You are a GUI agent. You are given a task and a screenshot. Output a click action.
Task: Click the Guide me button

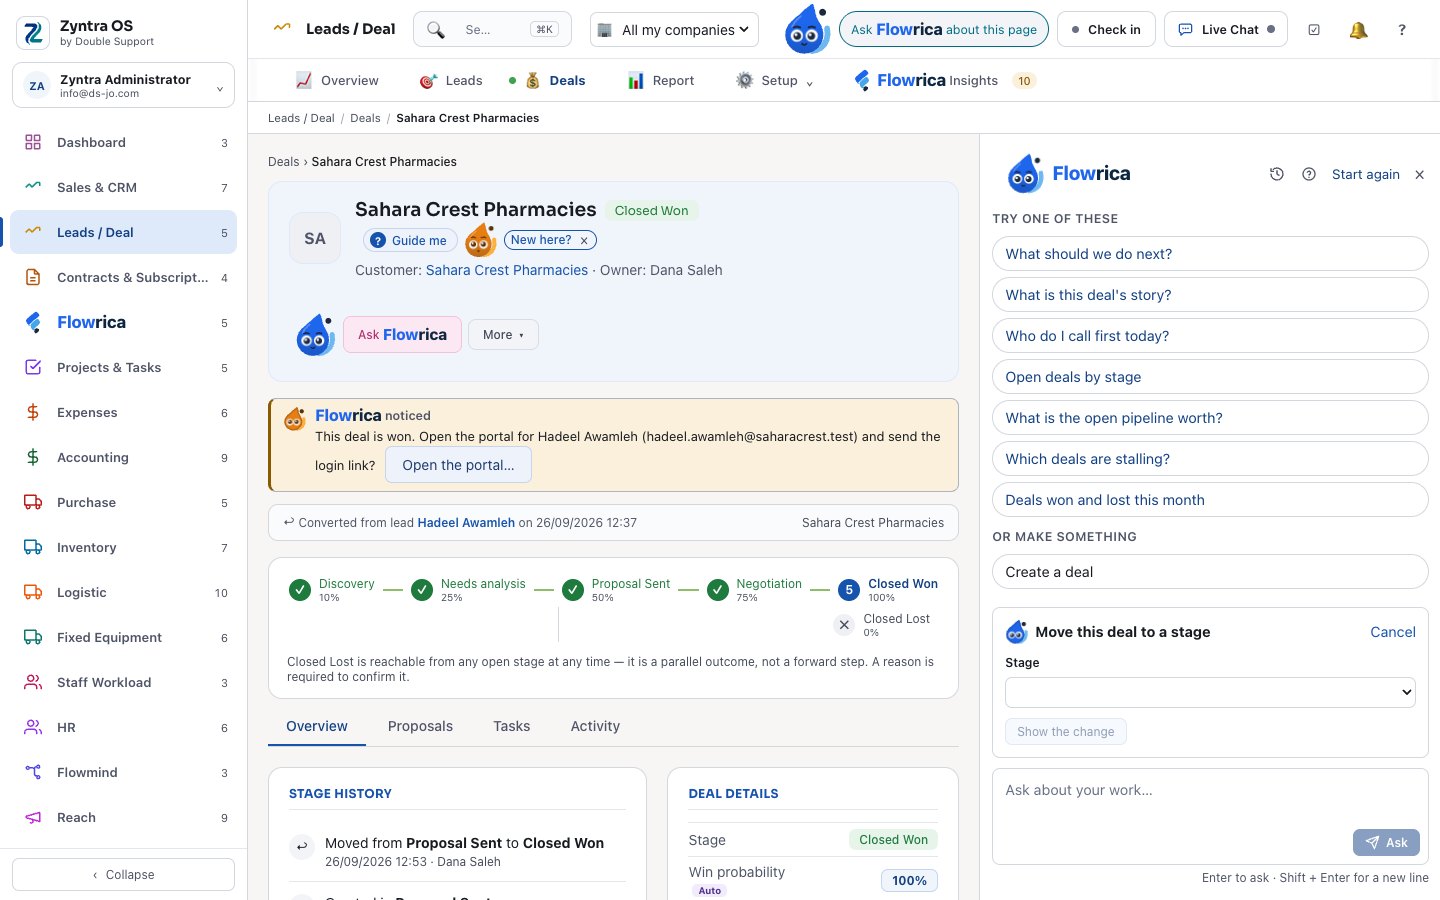(x=410, y=241)
